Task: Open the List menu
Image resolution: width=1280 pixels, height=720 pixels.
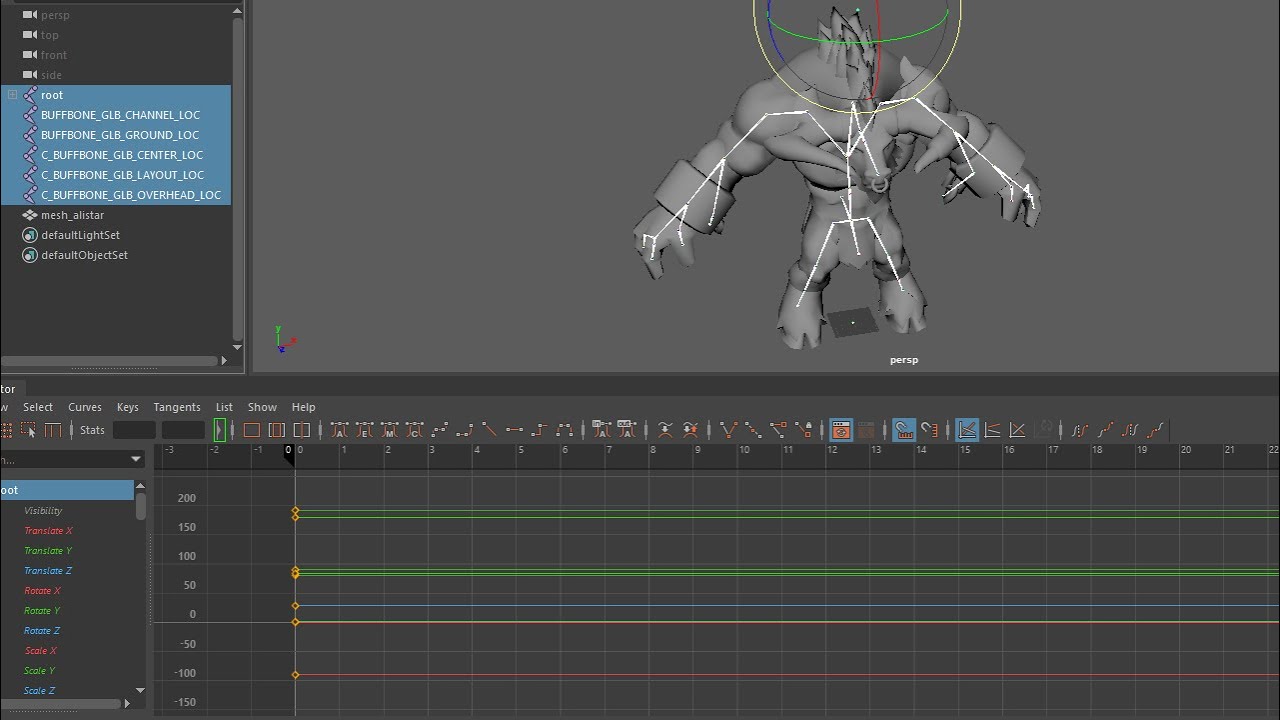Action: point(224,407)
